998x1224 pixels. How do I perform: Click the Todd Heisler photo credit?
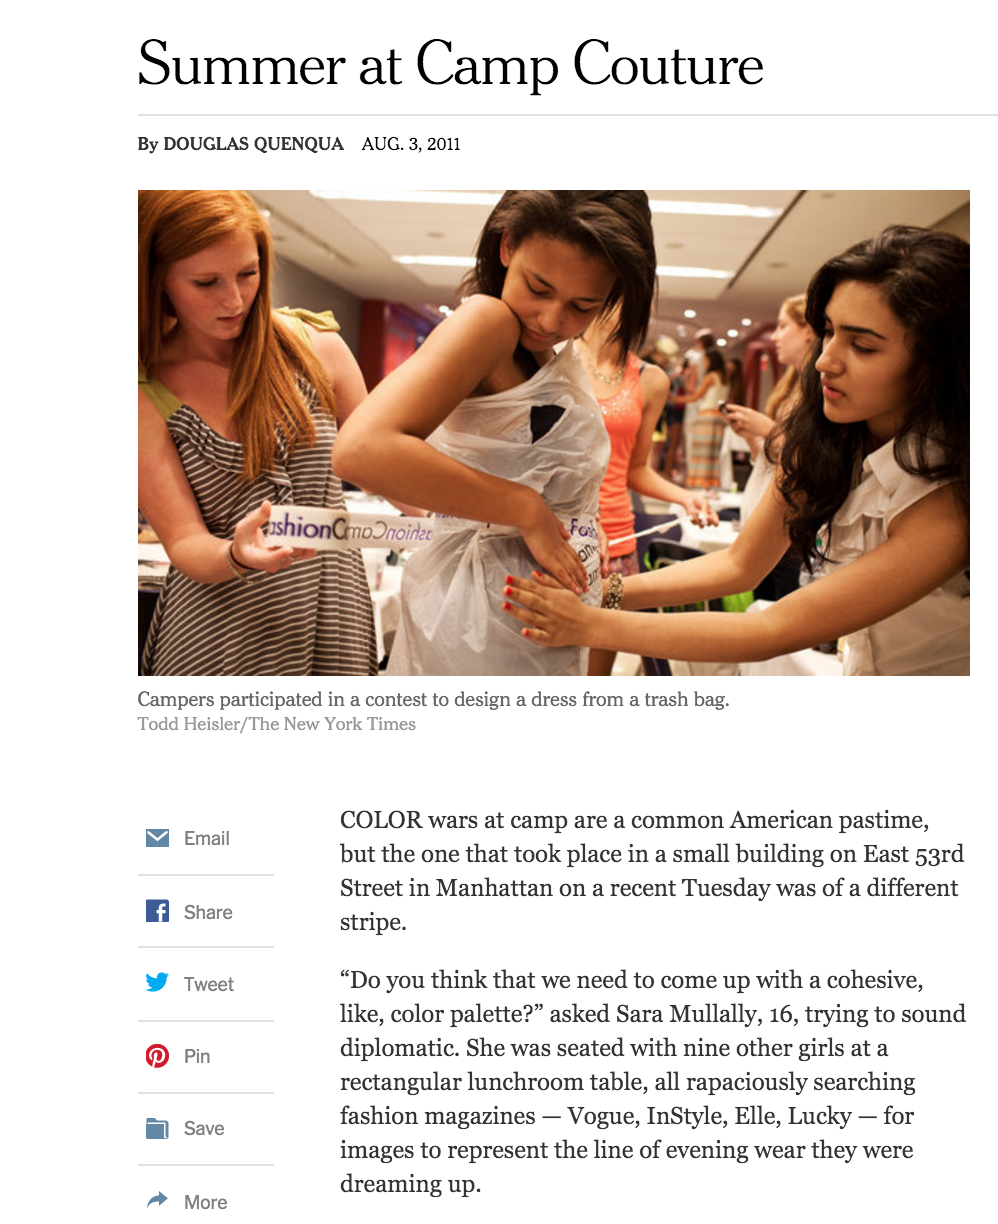277,724
